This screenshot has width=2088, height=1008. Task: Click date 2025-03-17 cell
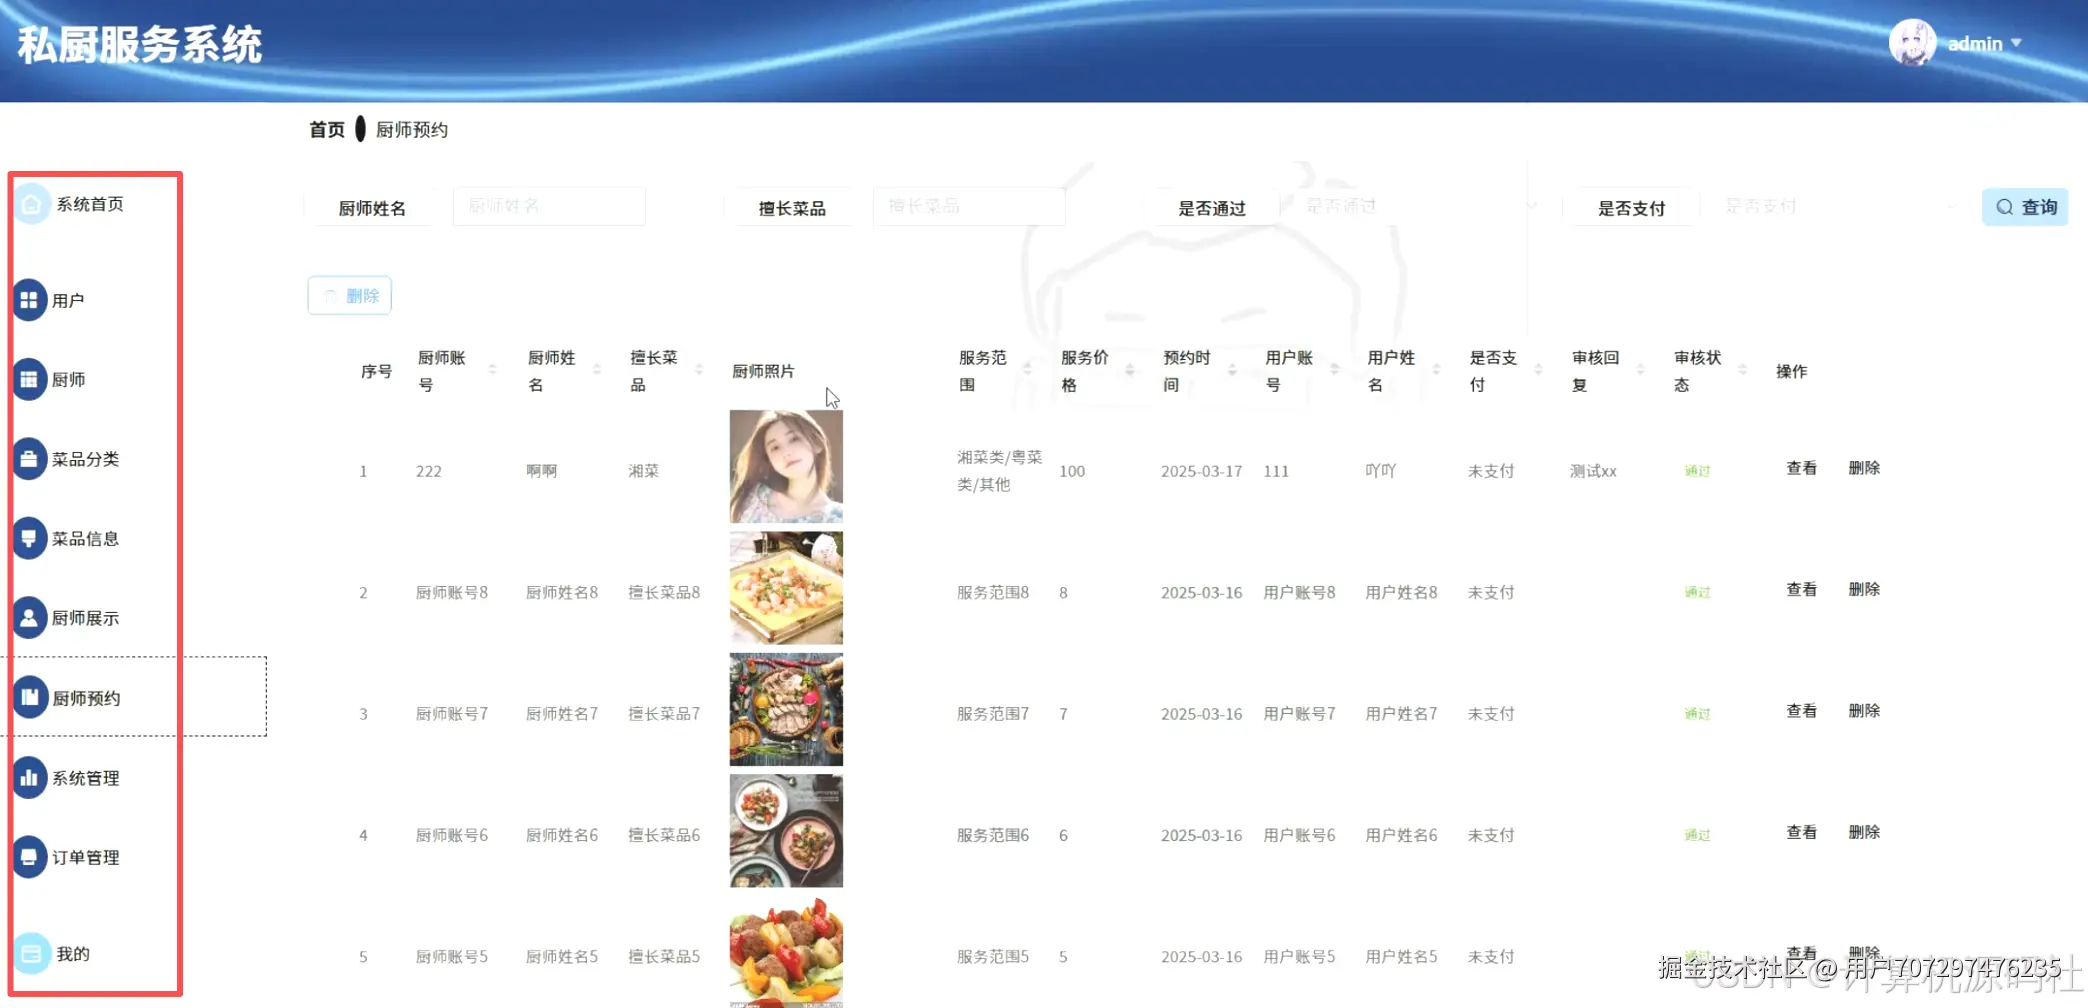pyautogui.click(x=1201, y=471)
